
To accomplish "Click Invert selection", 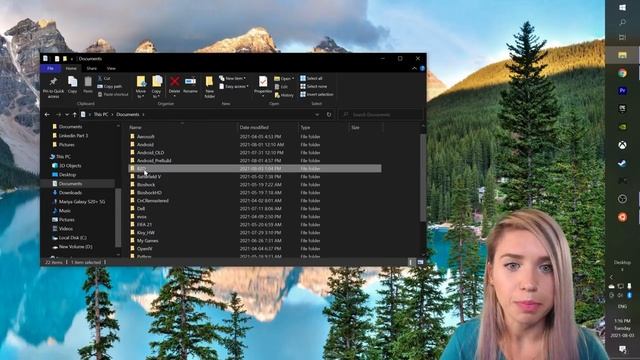I will click(x=317, y=94).
